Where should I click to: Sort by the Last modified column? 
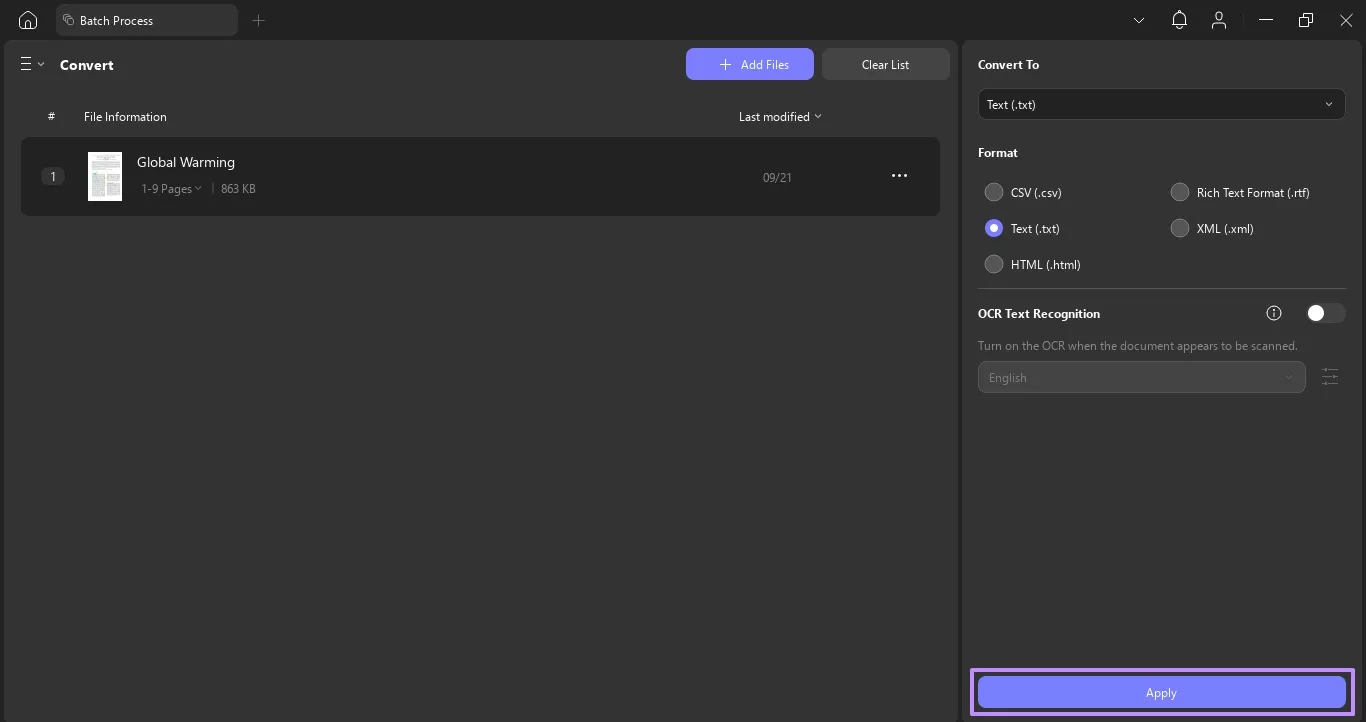[779, 117]
